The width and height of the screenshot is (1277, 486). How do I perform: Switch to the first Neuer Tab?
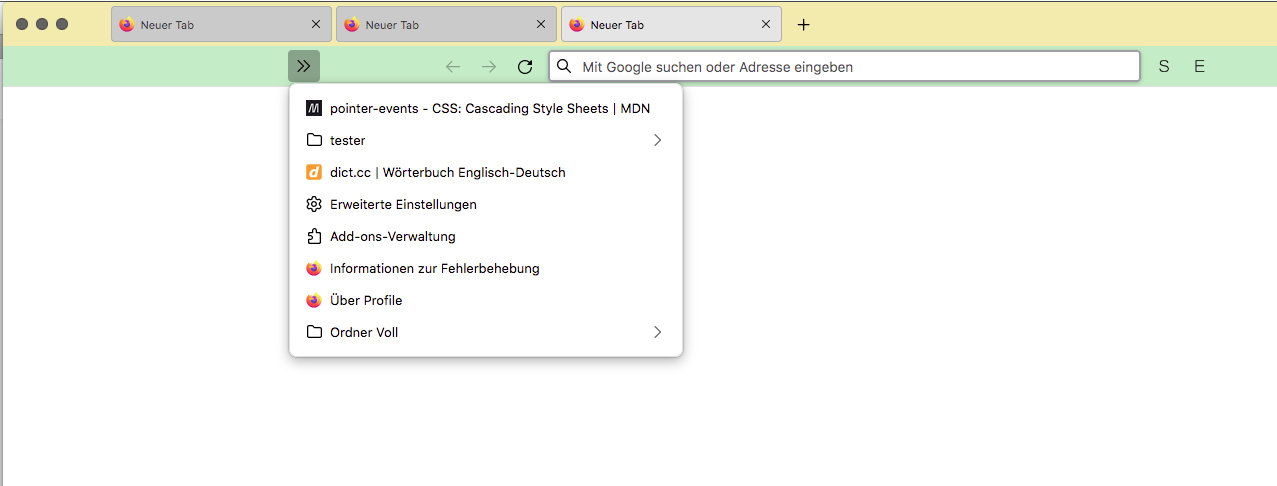point(210,25)
